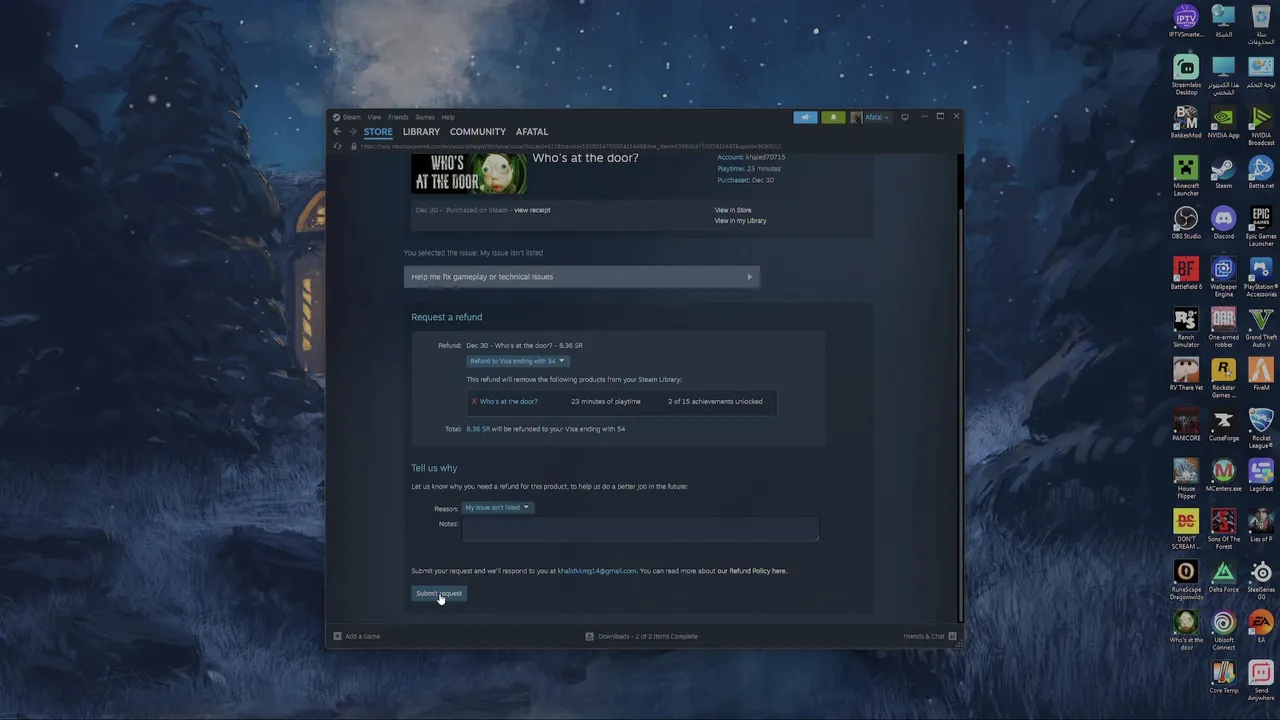1280x720 pixels.
Task: Click the Submit request button
Action: click(x=439, y=593)
